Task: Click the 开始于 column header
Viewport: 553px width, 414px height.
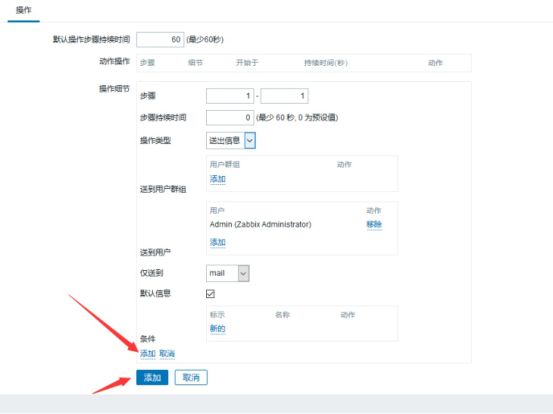Action: 247,63
